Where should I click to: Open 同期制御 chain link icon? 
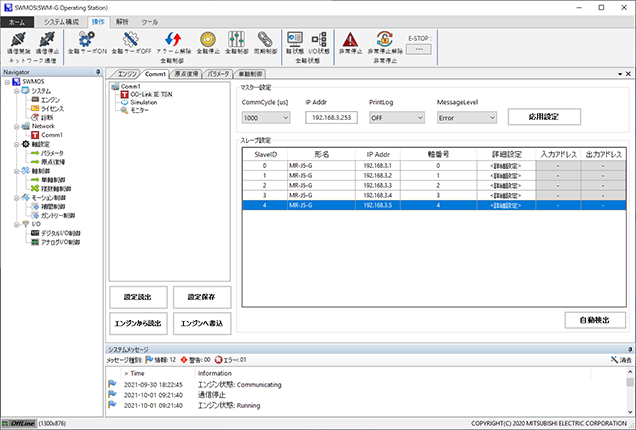(265, 43)
